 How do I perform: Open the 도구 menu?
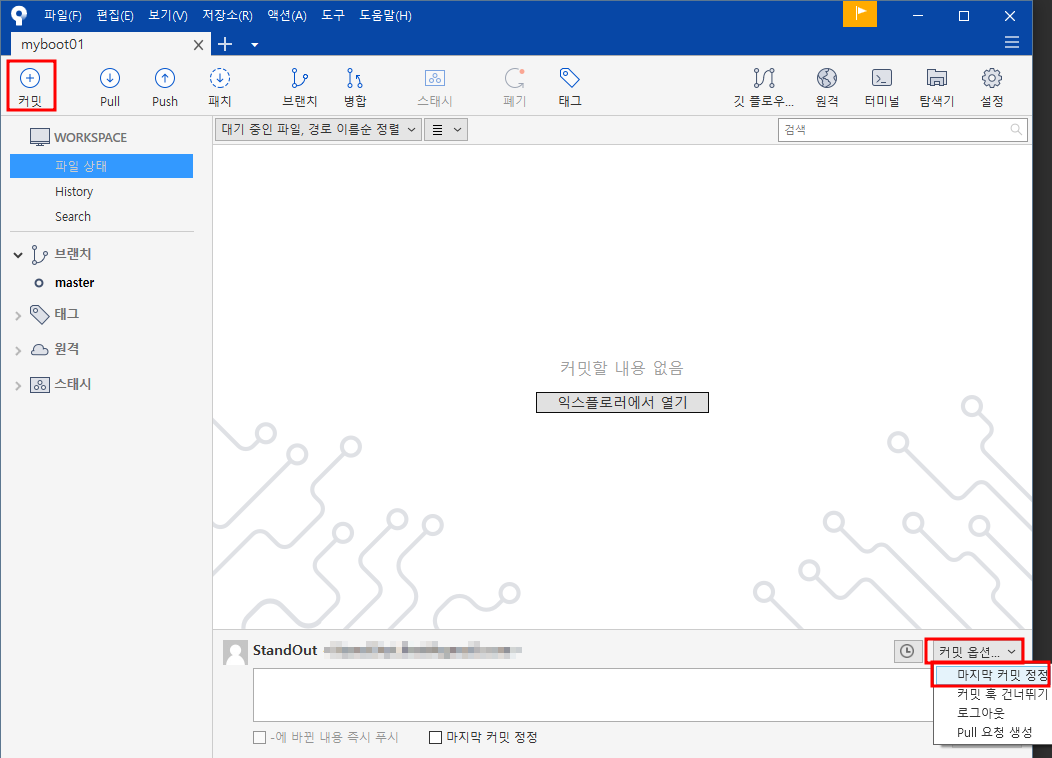(333, 15)
